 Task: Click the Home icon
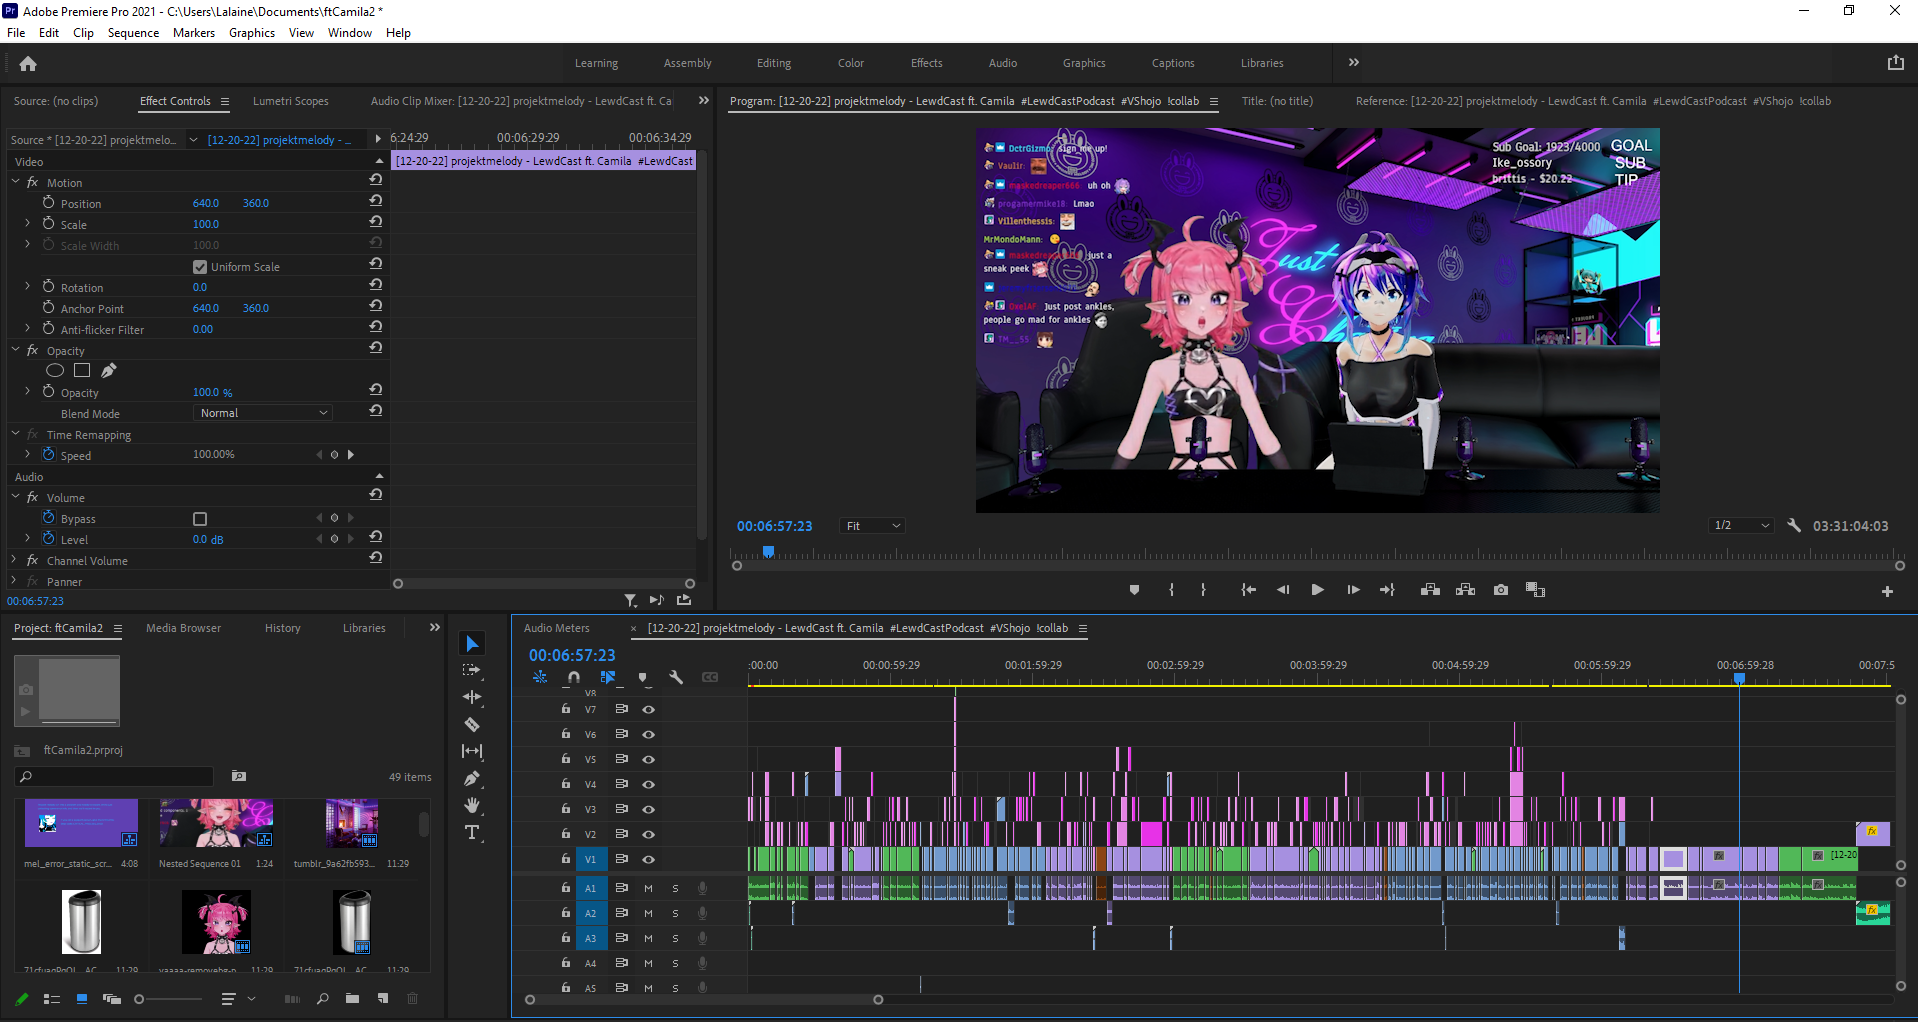28,63
